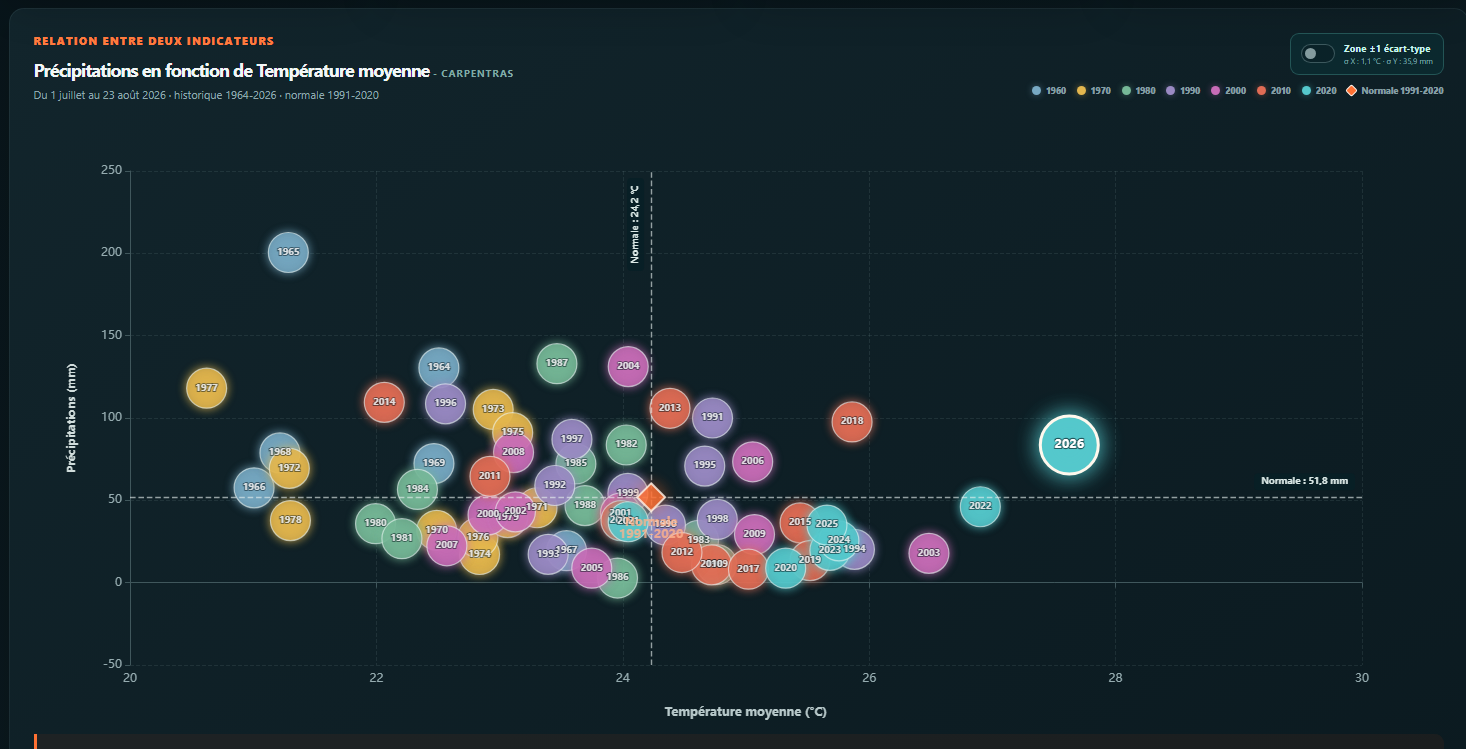Toggle the 1960 decade legend entry

(x=1049, y=91)
